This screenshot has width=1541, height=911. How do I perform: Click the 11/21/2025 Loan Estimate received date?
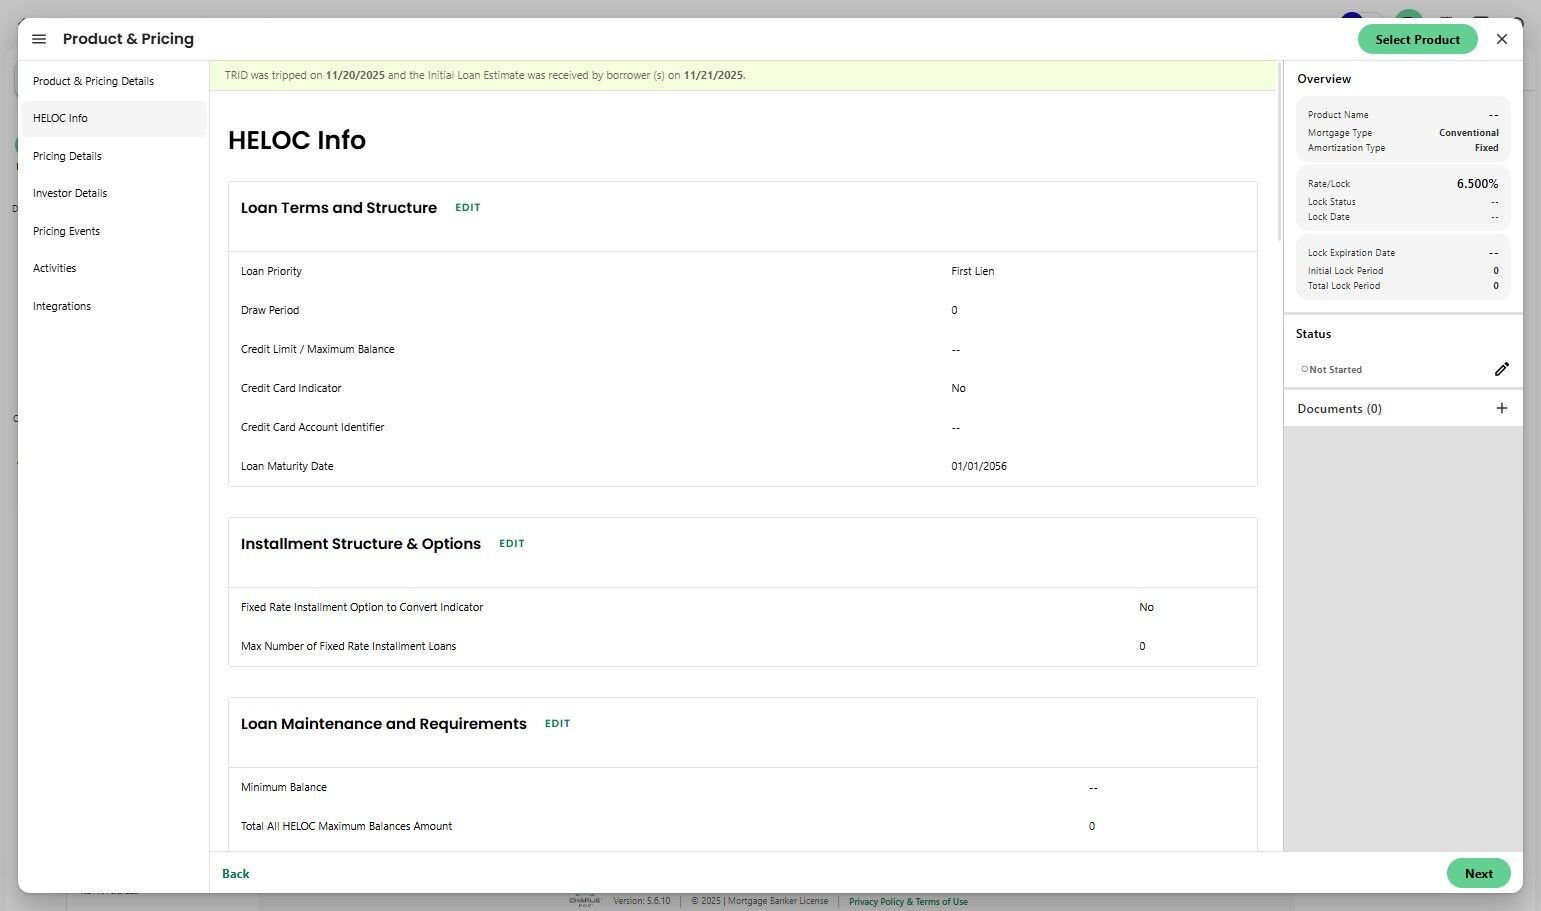coord(713,75)
